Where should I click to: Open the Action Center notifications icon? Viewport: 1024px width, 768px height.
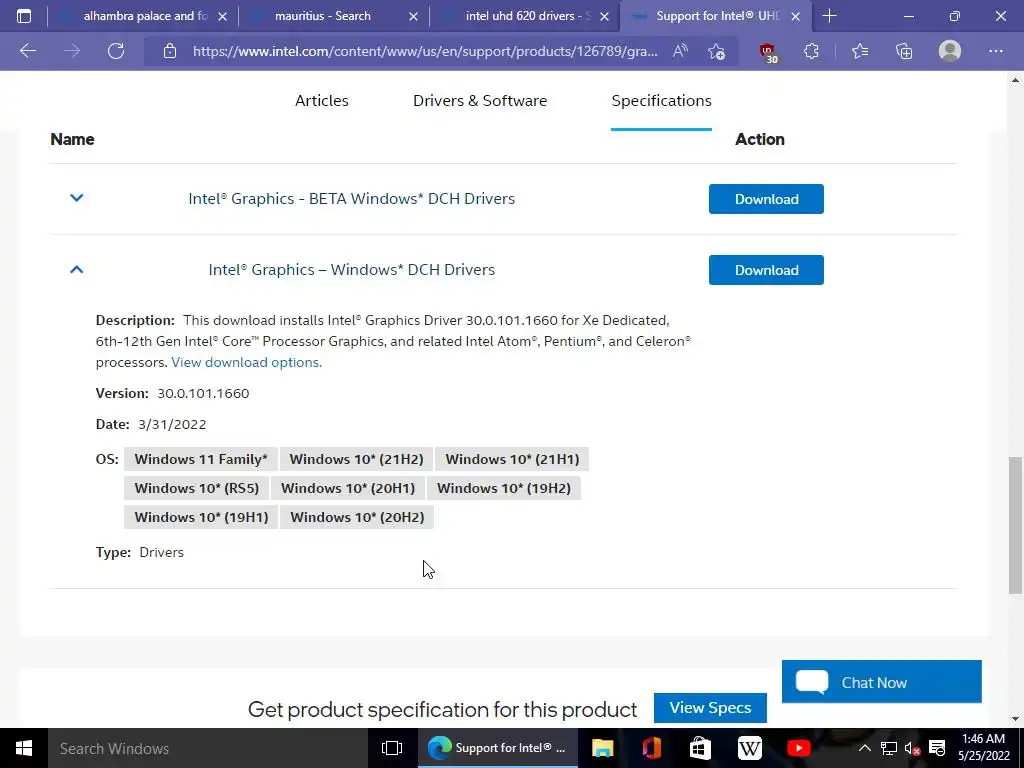[x=937, y=748]
